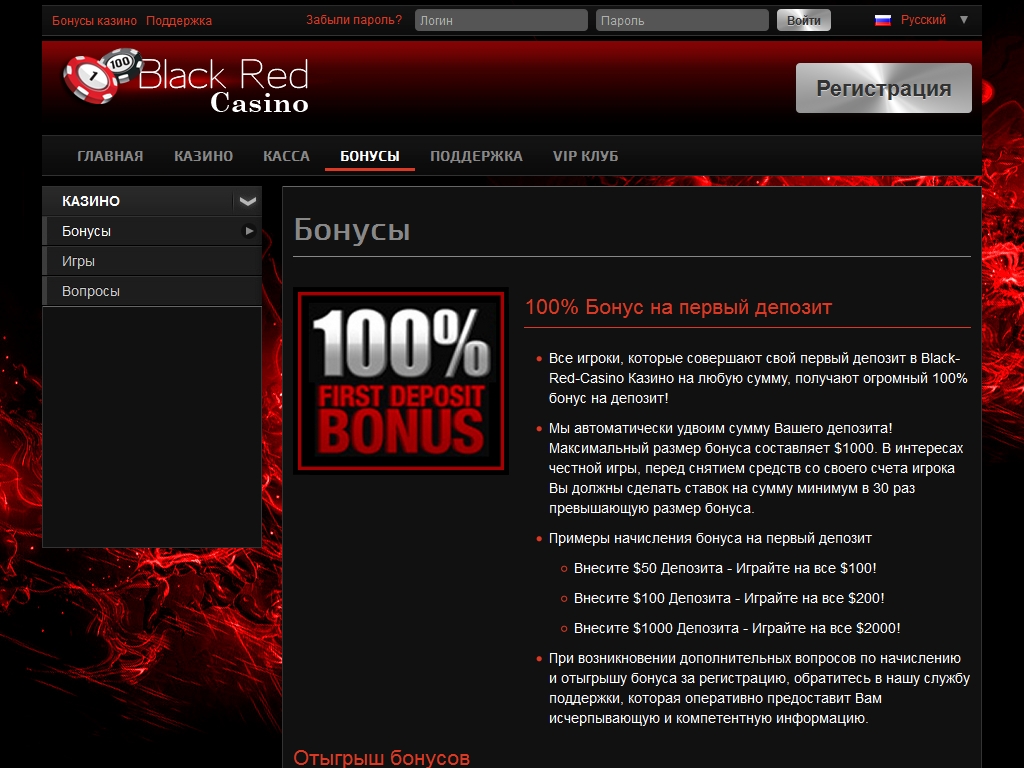Image resolution: width=1024 pixels, height=768 pixels.
Task: Switch to the КАЗИНО navigation tab
Action: (x=203, y=156)
